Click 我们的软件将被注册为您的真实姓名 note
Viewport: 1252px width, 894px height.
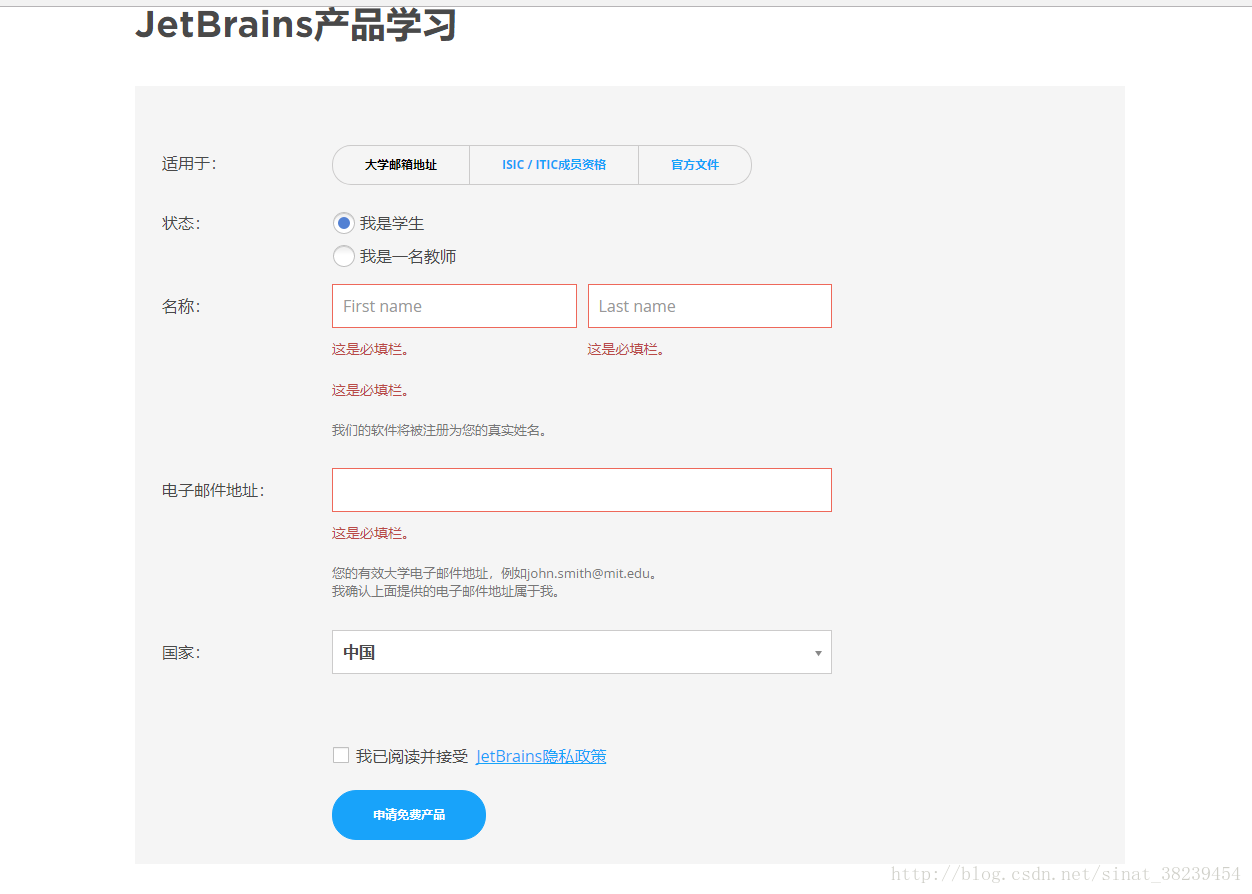[x=440, y=430]
